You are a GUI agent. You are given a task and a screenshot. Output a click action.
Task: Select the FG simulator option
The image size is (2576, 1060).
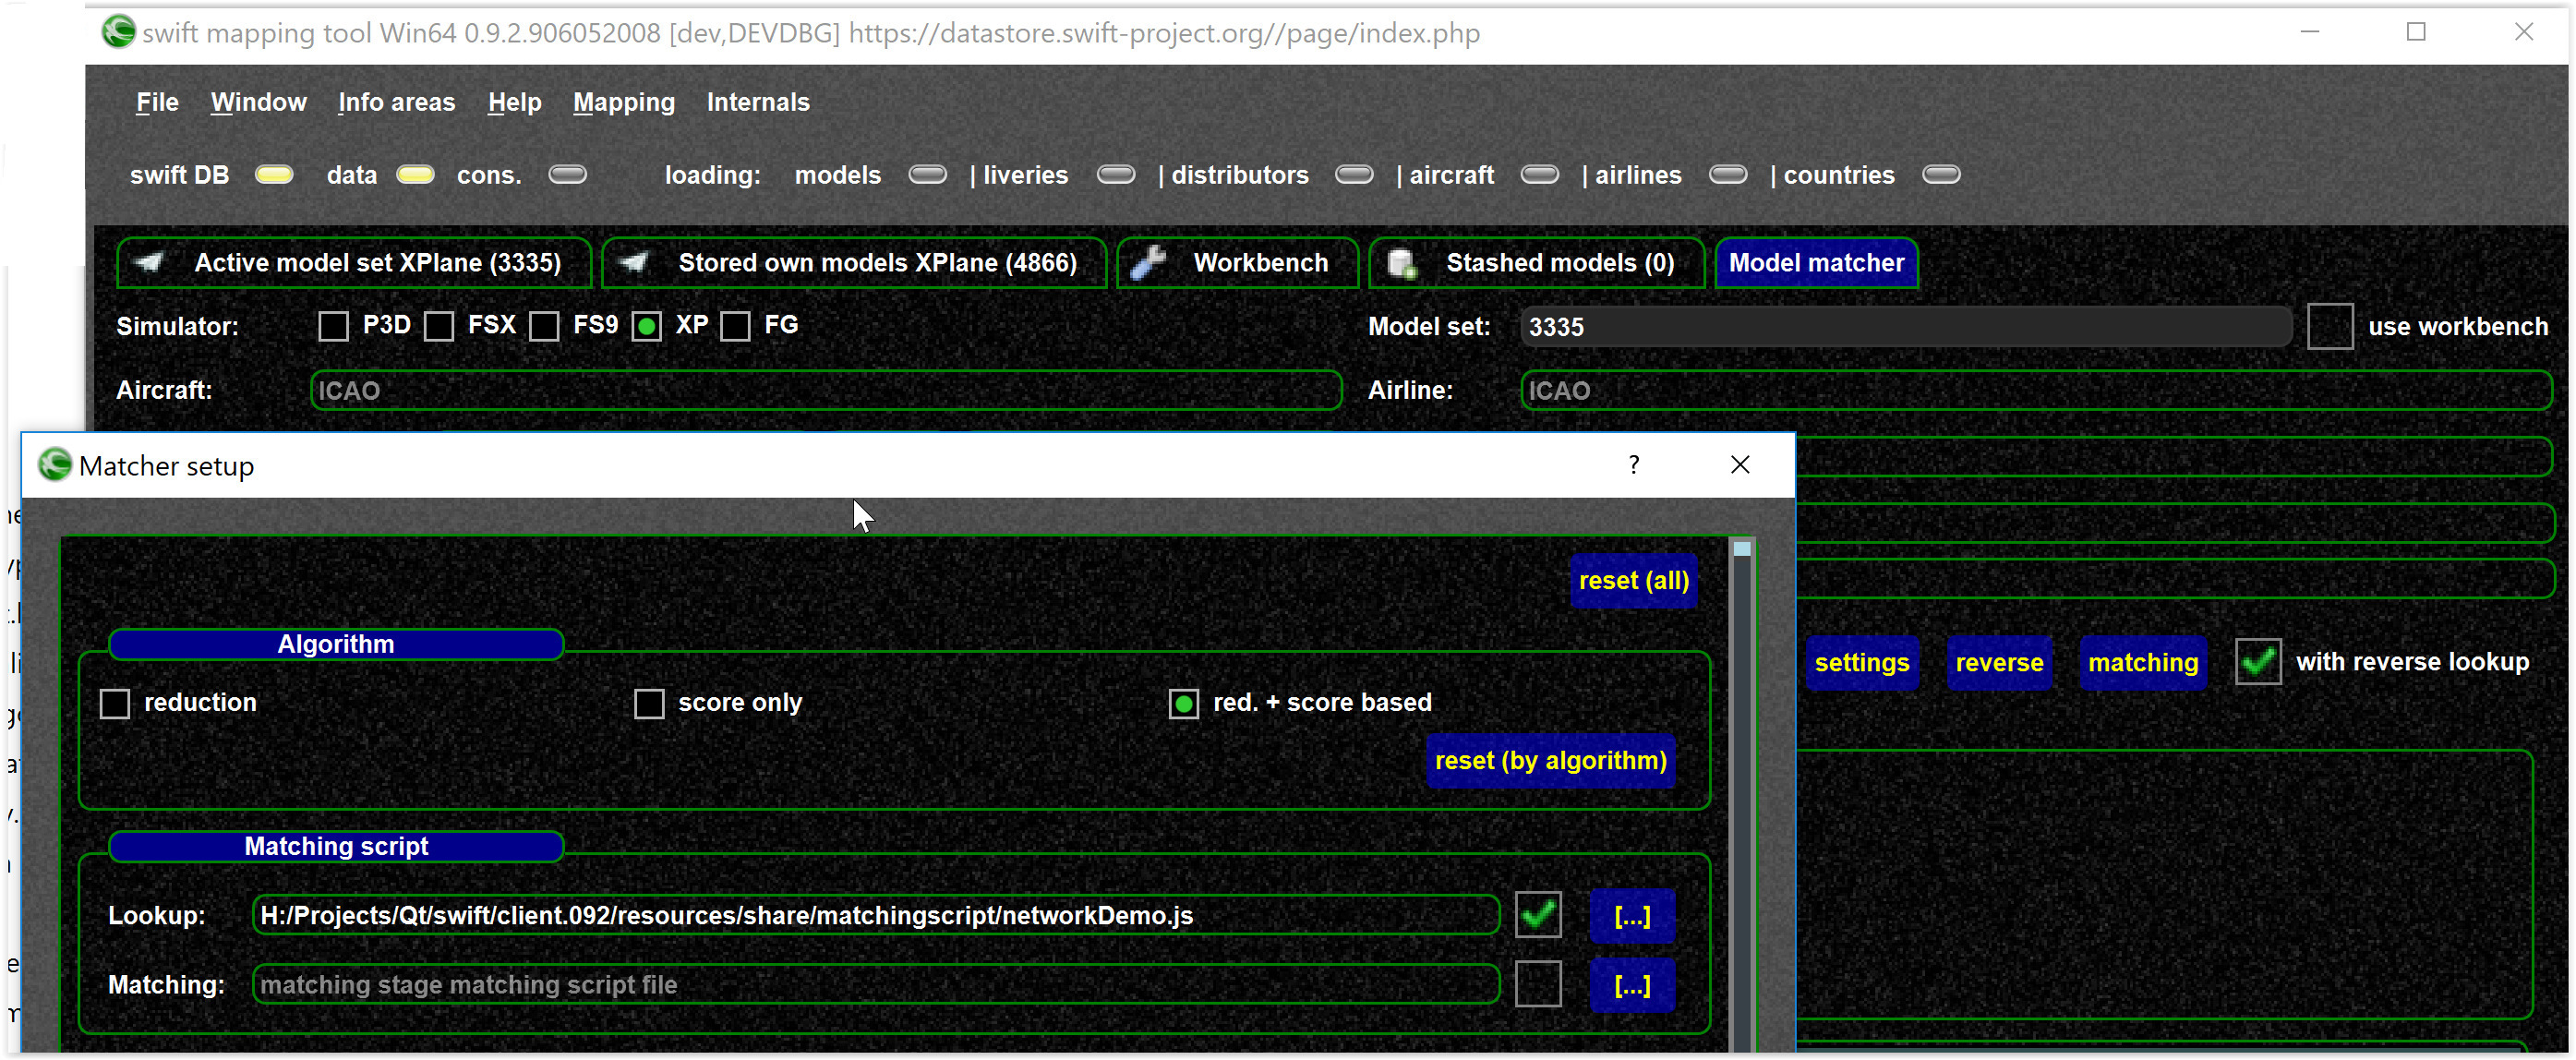[735, 326]
